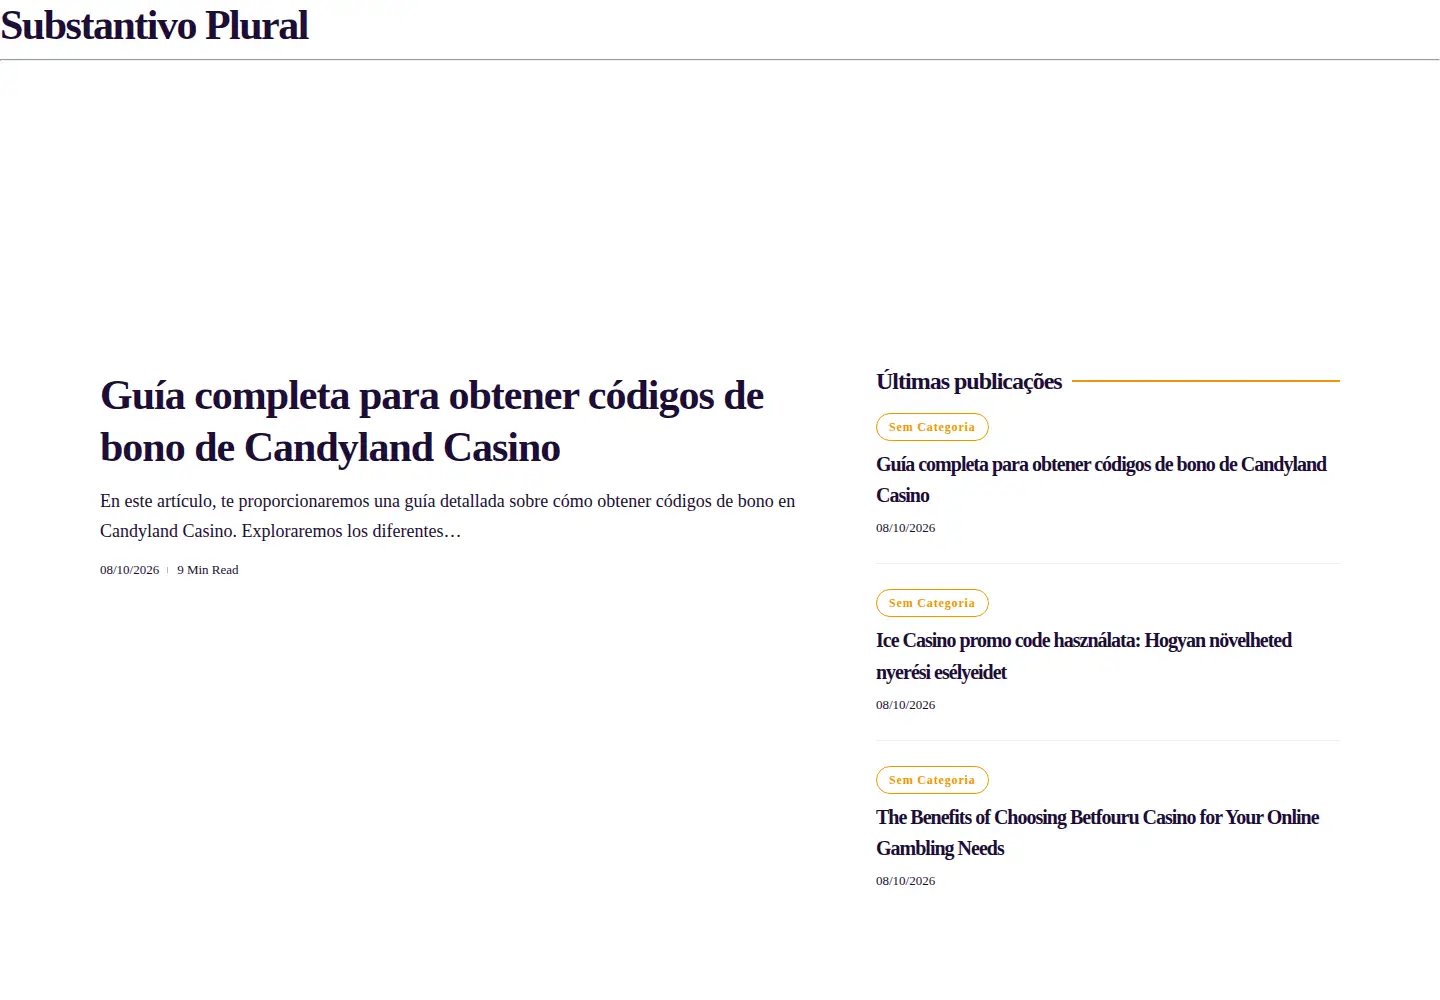Click the 'Últimas publicações' sidebar heading
The height and width of the screenshot is (1000, 1440).
[x=969, y=381]
